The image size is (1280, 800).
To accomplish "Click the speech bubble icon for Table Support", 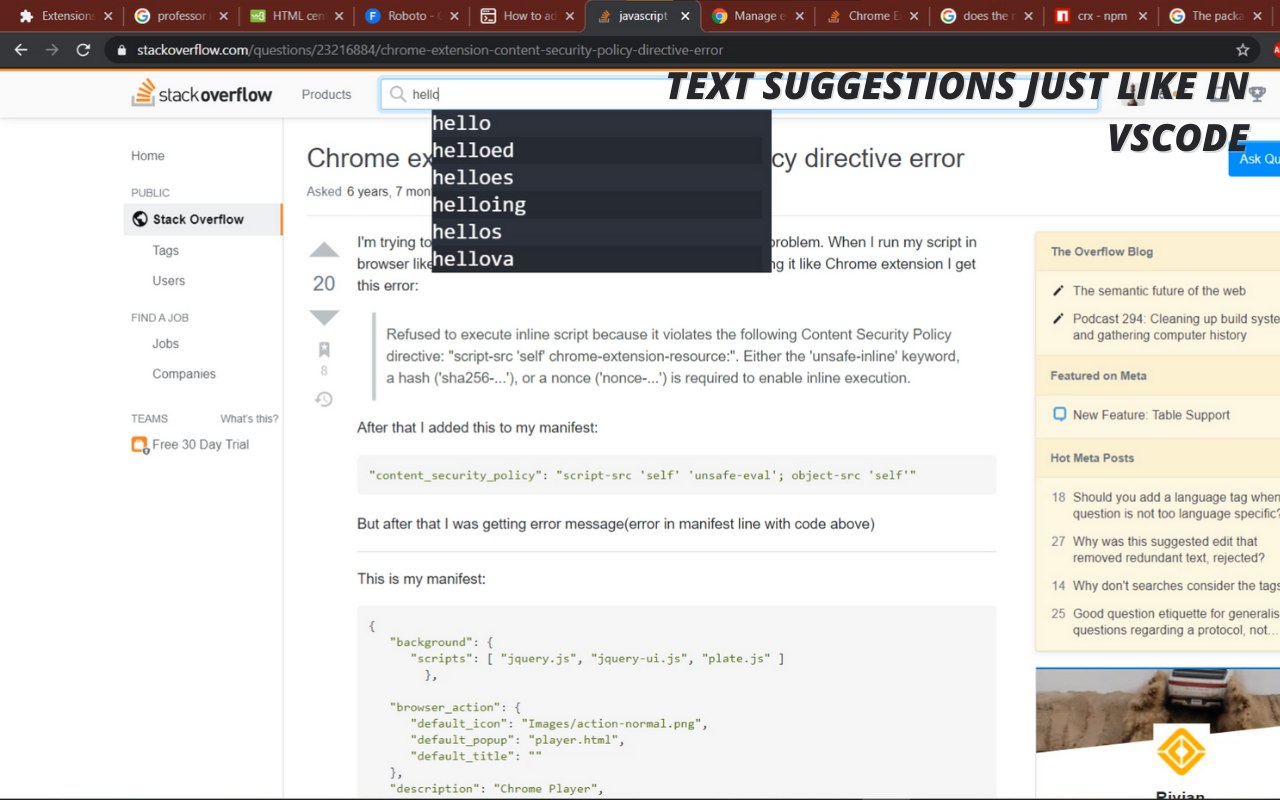I will [x=1059, y=414].
